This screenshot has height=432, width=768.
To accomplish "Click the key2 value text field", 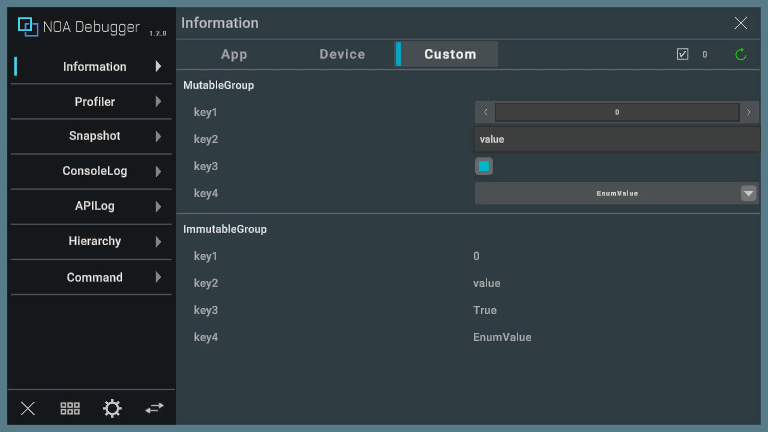I will click(x=616, y=139).
